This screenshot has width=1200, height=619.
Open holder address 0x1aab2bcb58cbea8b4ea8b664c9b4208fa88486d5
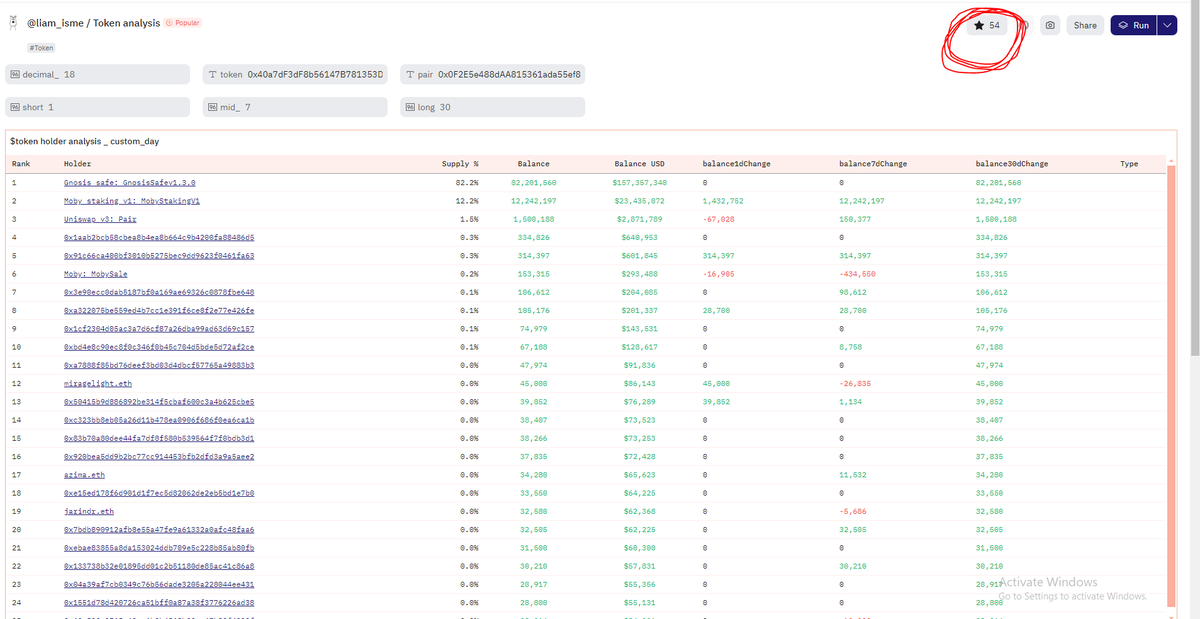tap(159, 237)
